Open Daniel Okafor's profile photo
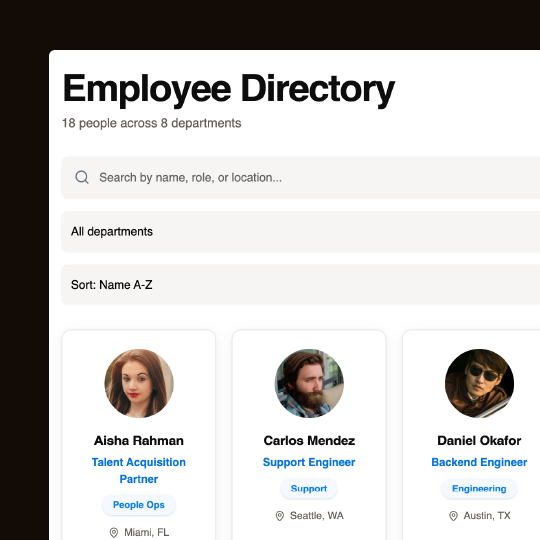540x540 pixels. point(479,383)
